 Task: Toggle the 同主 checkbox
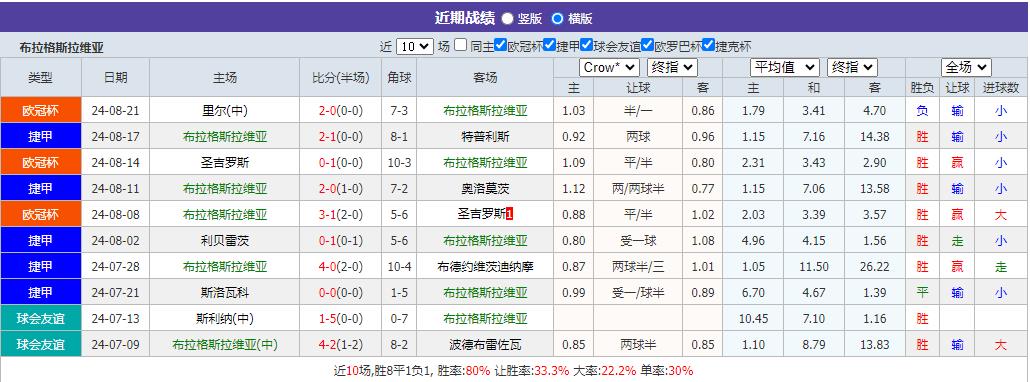(461, 45)
